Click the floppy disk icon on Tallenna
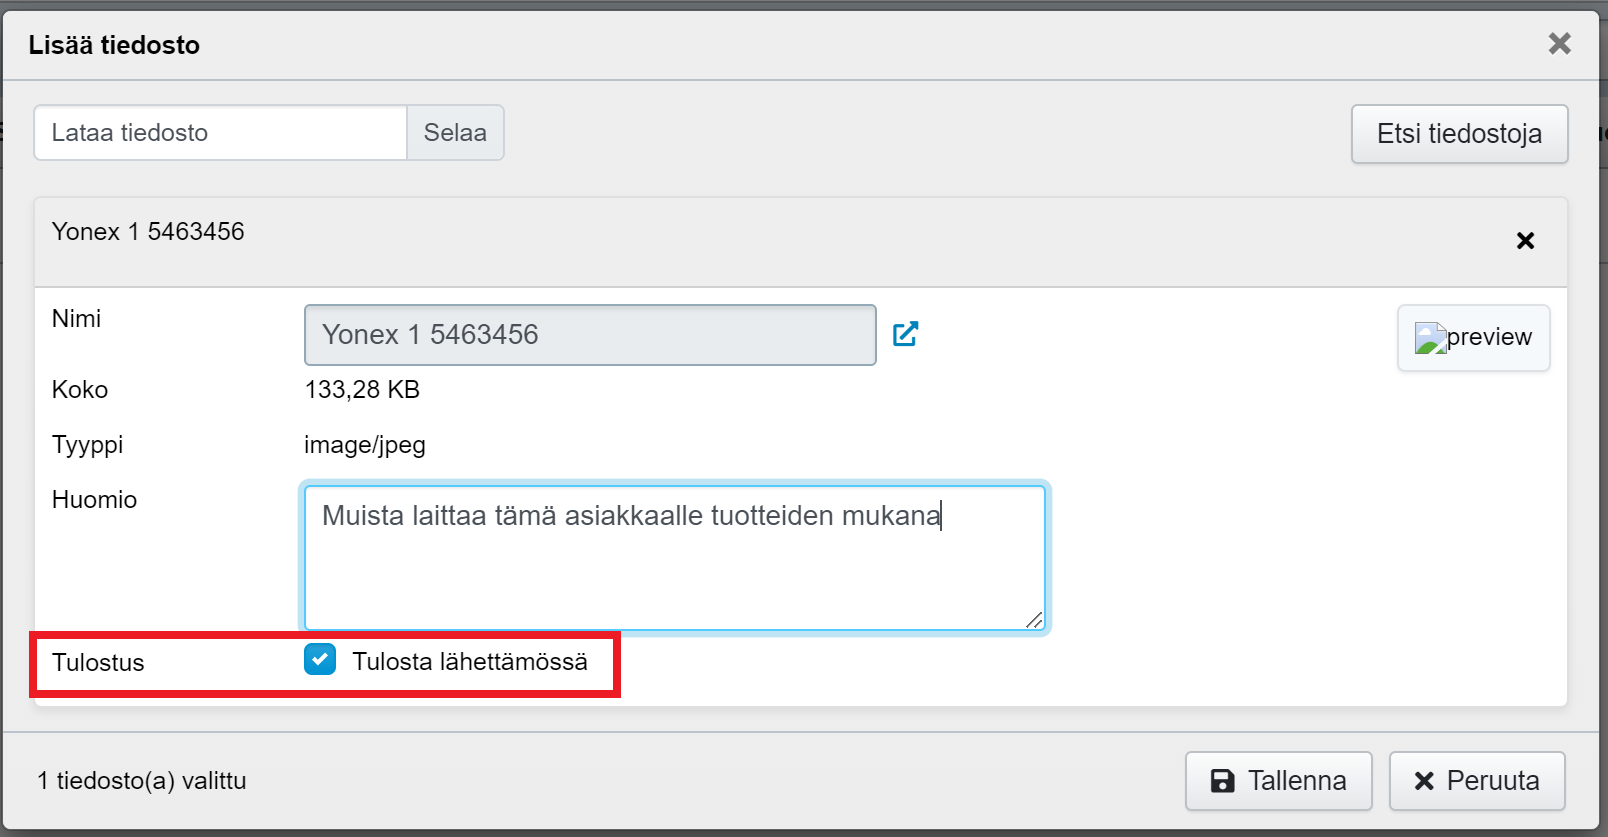Screen dimensions: 1608x837 pyautogui.click(x=1222, y=781)
